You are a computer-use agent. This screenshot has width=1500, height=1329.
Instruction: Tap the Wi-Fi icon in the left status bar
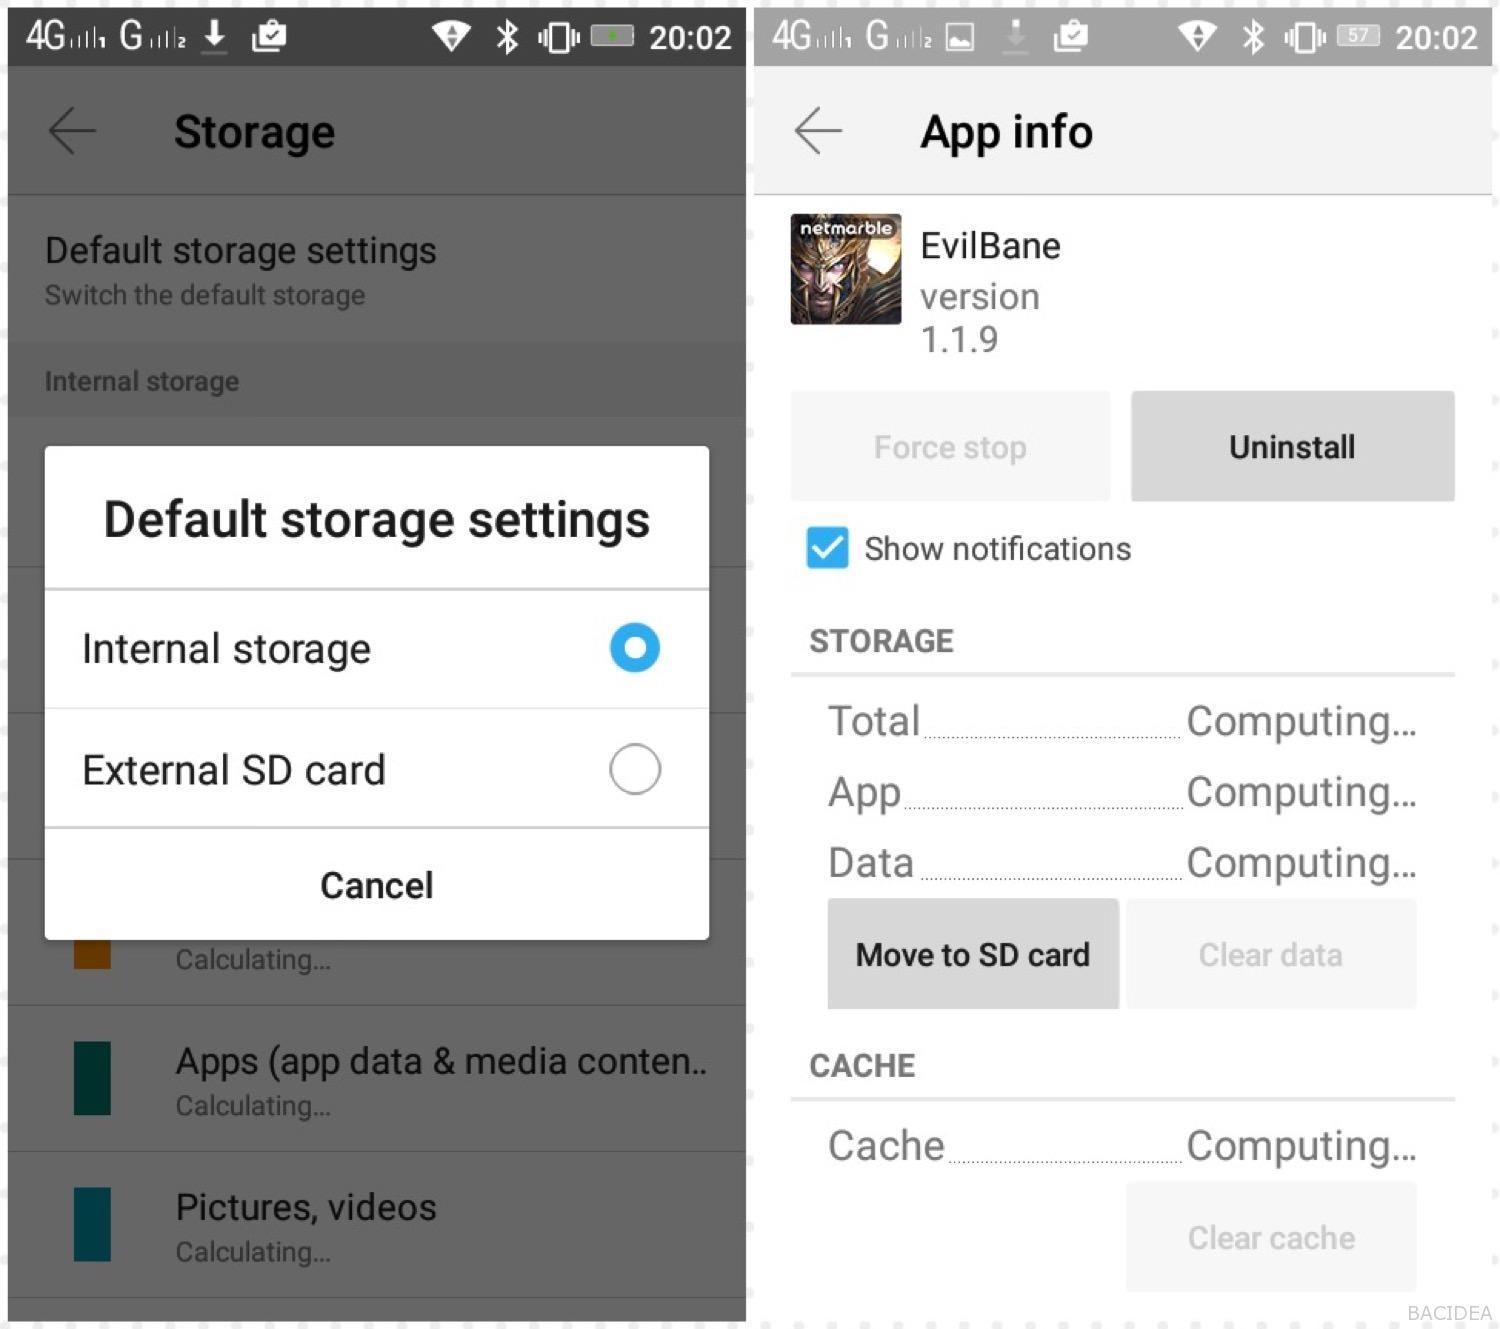pyautogui.click(x=451, y=37)
